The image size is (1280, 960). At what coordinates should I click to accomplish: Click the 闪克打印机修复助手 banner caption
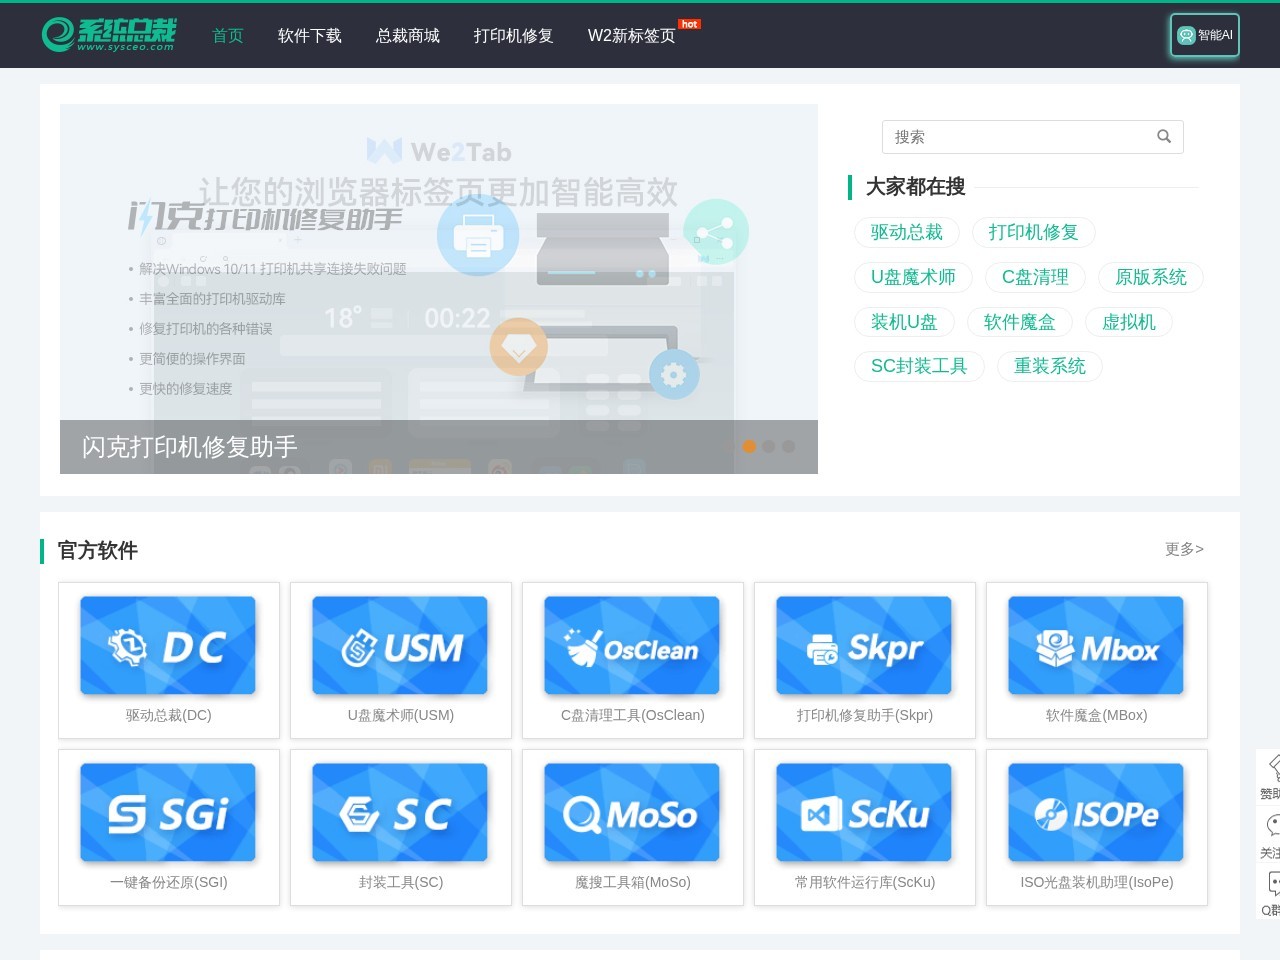(190, 447)
